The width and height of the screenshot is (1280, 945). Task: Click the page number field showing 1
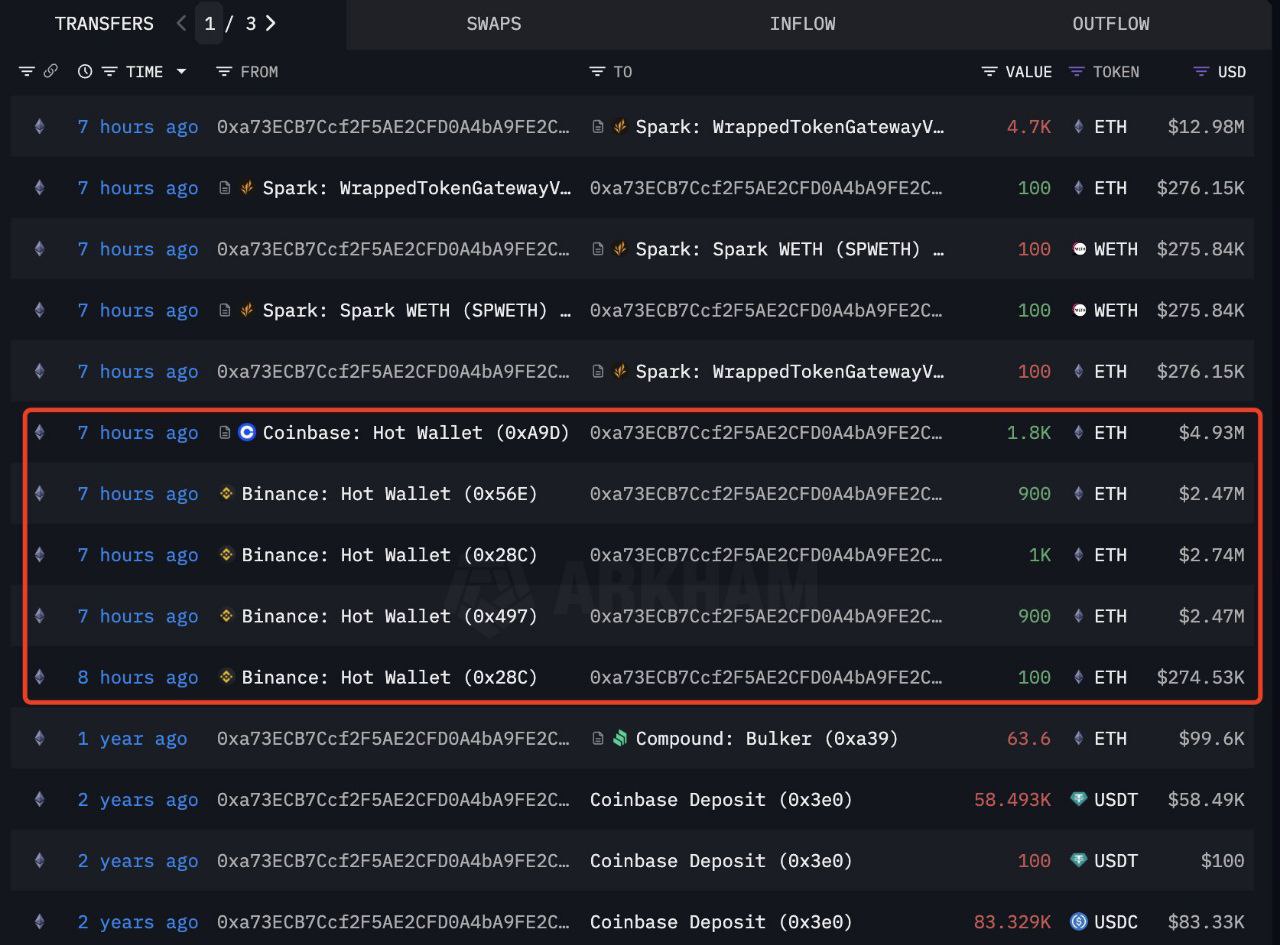[209, 24]
